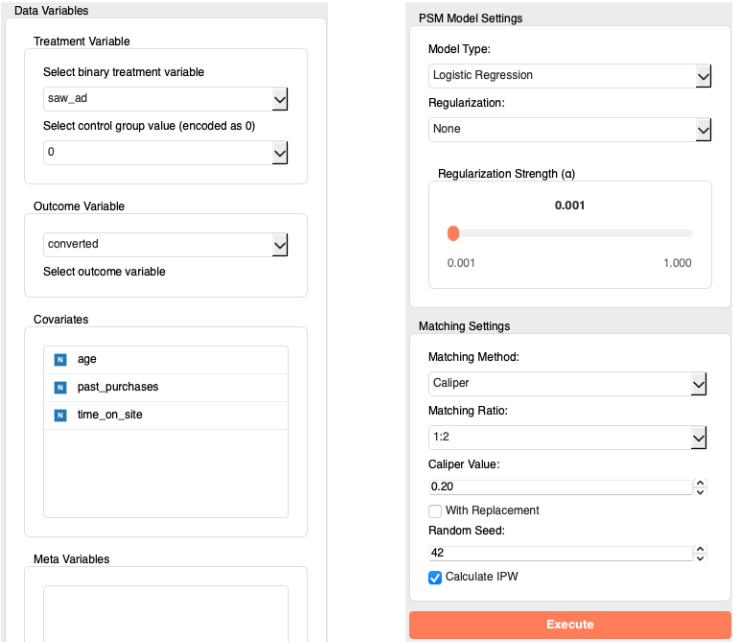This screenshot has width=733, height=642.
Task: Expand the converted outcome variable dropdown
Action: point(165,245)
